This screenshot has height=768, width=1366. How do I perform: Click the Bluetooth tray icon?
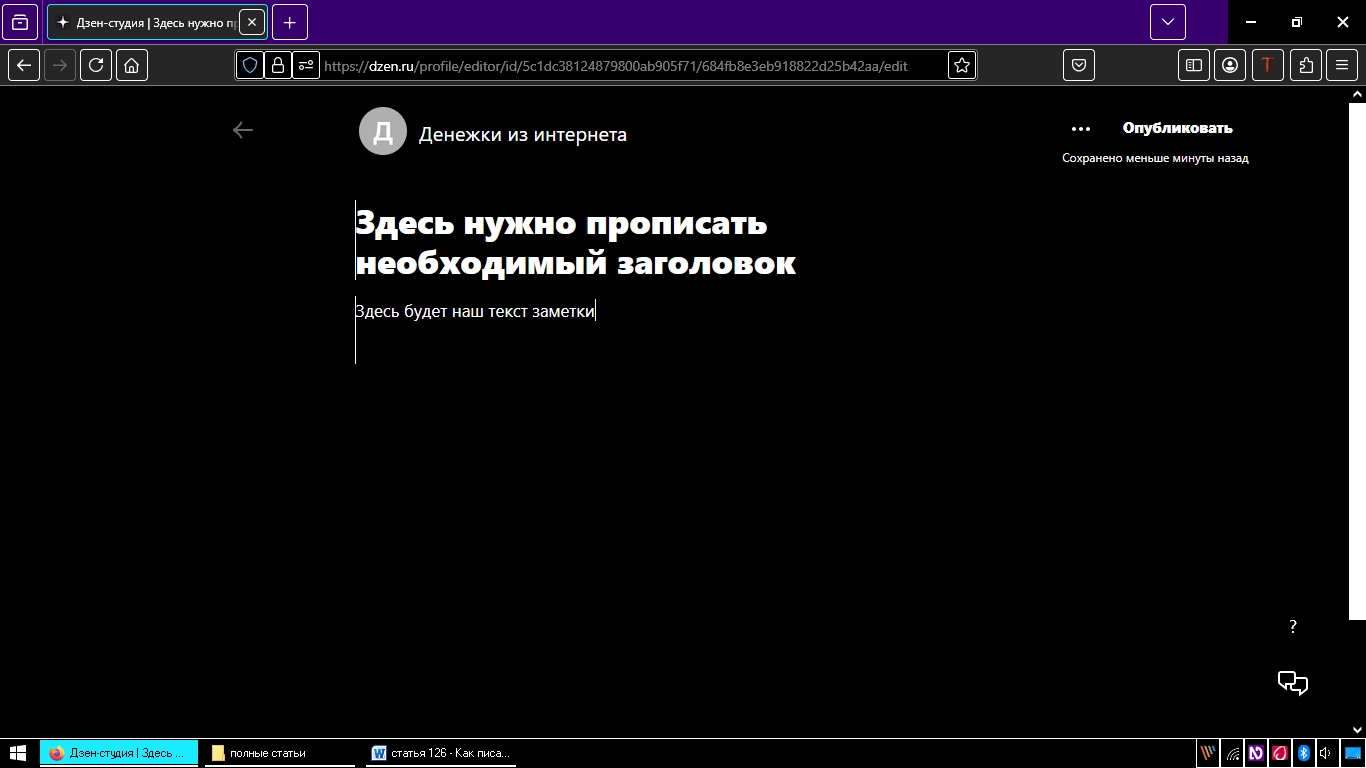tap(1303, 753)
